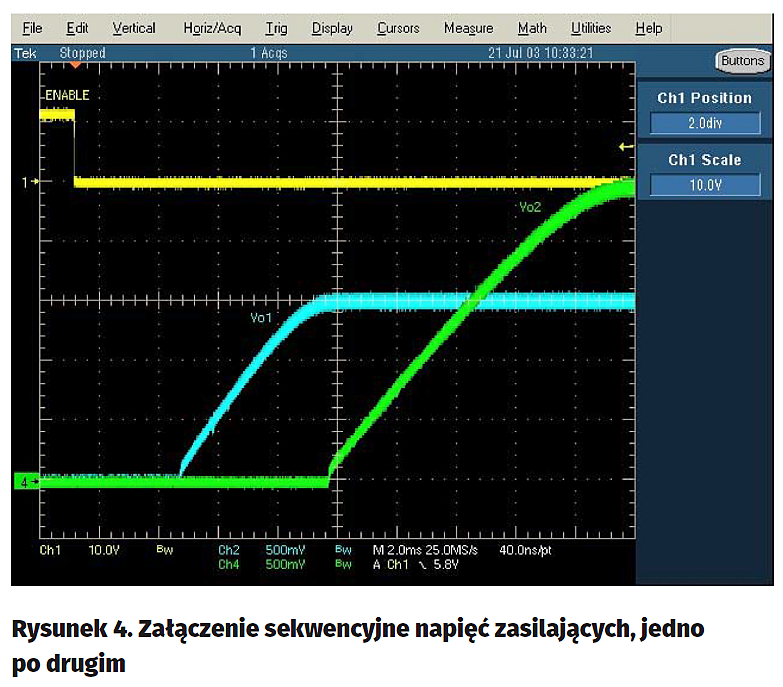Viewport: 783px width, 687px height.
Task: Open the Math menu
Action: (532, 28)
